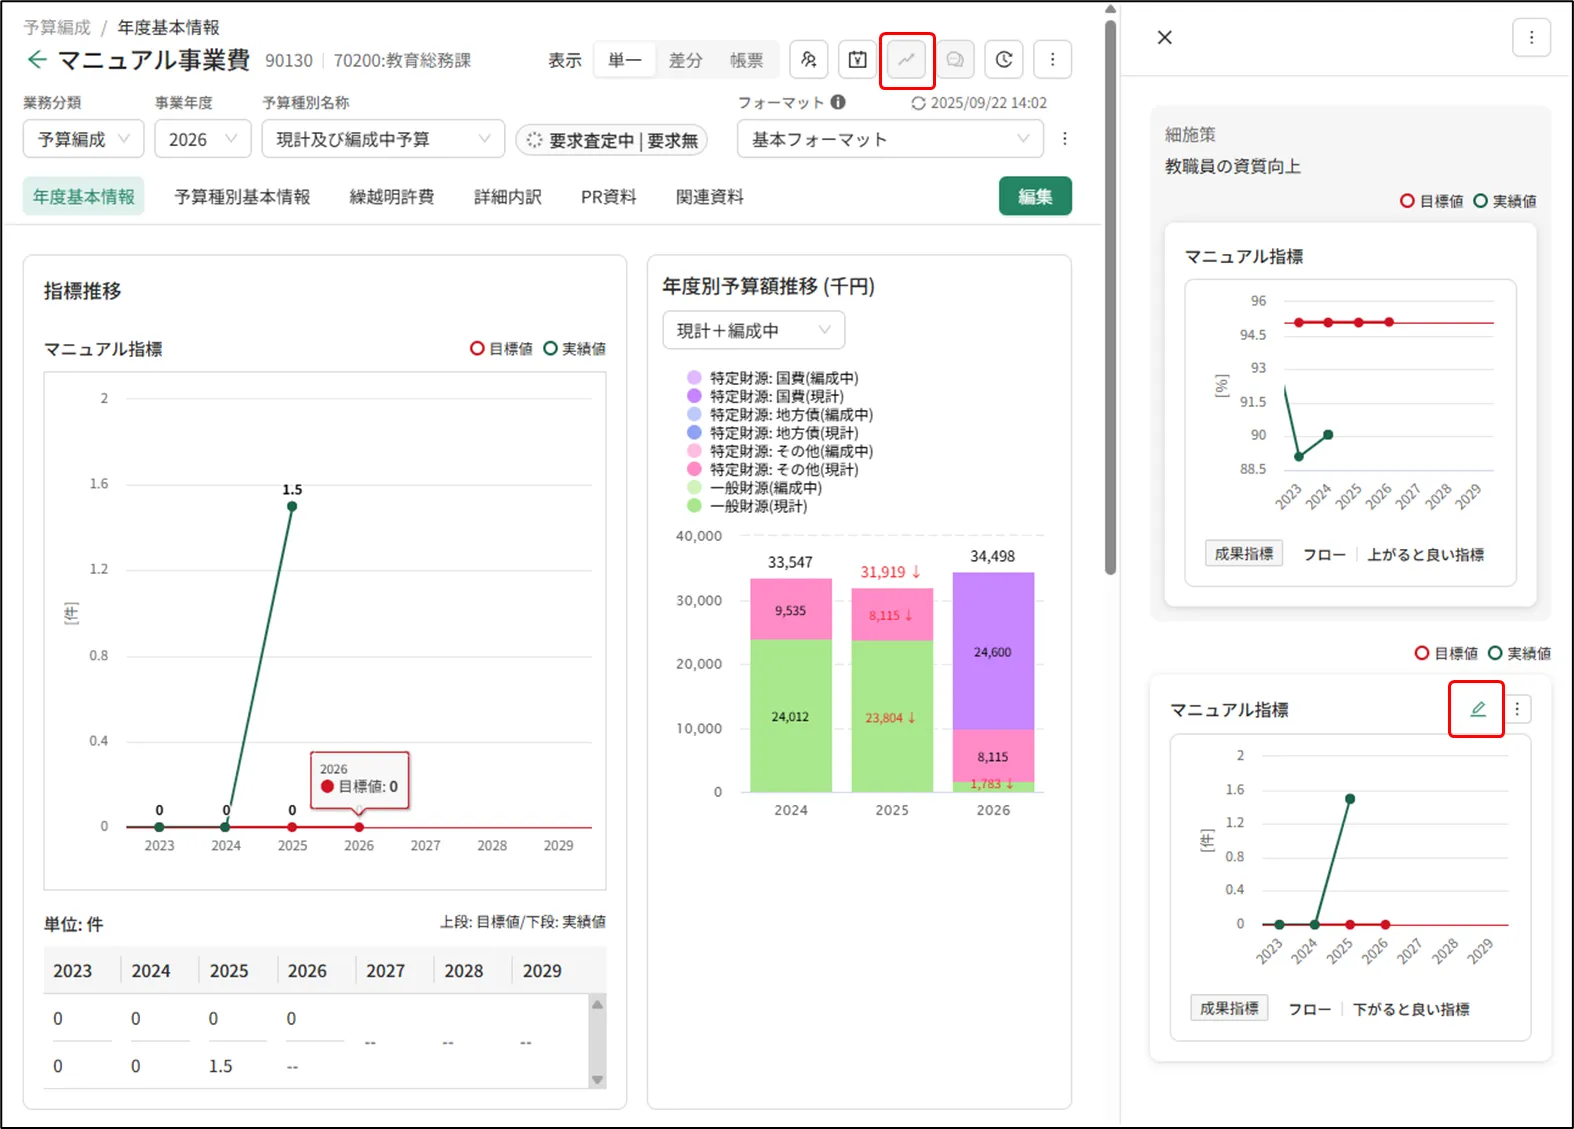
Task: Click the yen calendar icon
Action: tap(858, 60)
